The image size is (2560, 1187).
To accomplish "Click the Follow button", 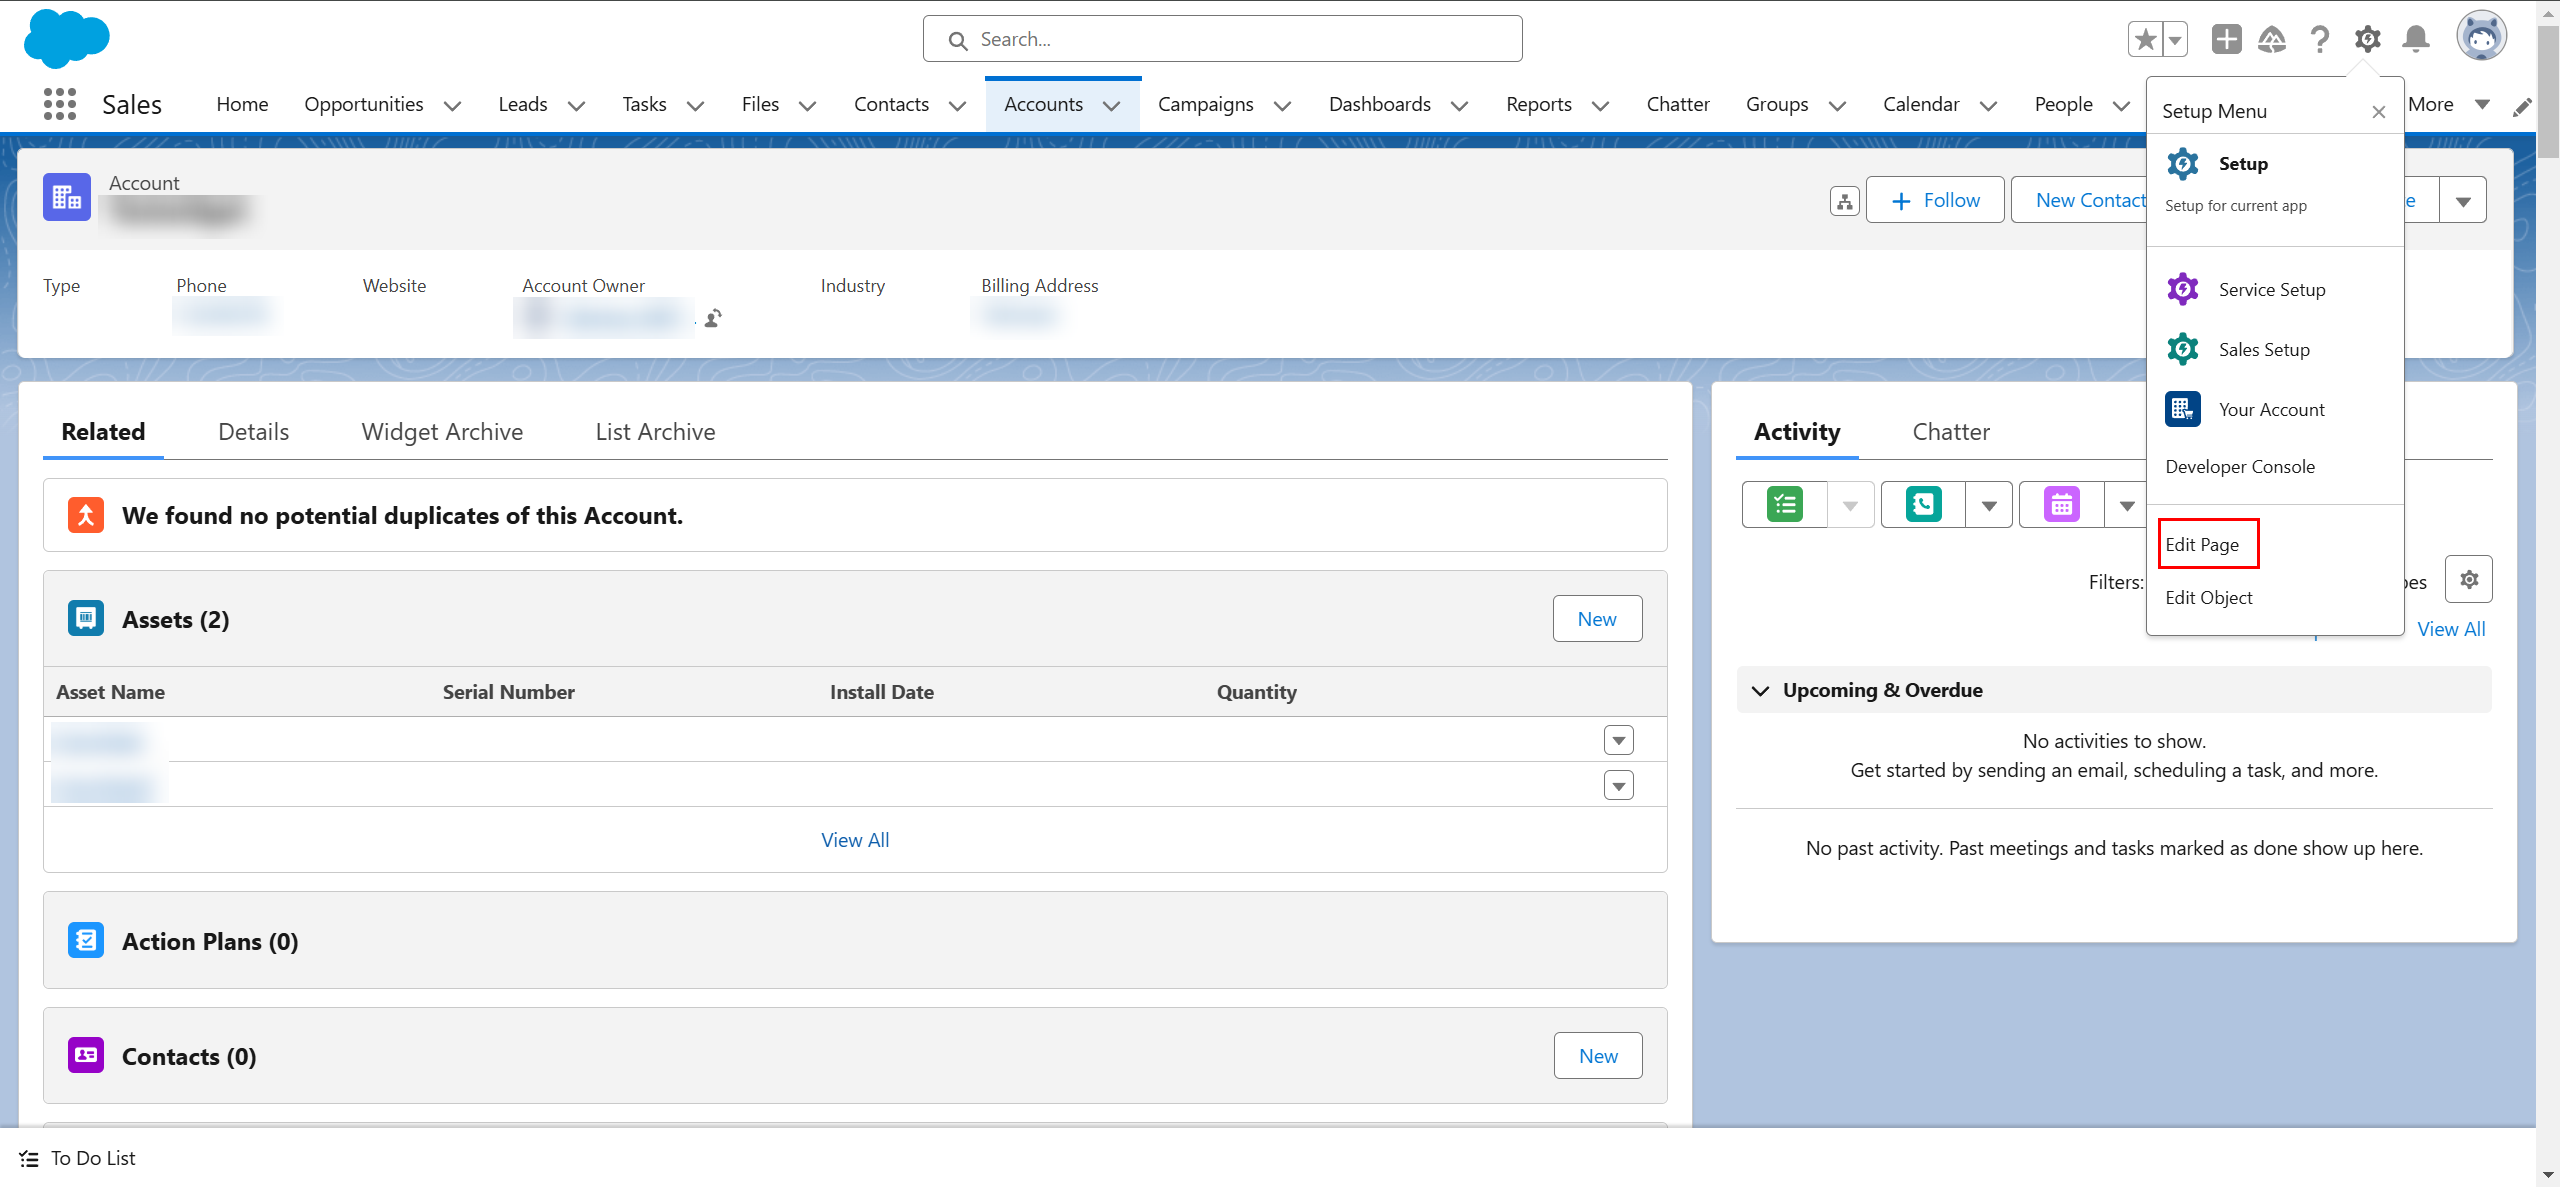I will [x=1935, y=200].
